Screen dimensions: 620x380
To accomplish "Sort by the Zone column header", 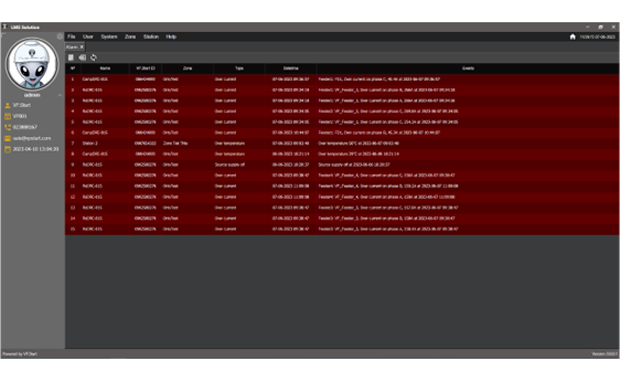I will [x=187, y=68].
